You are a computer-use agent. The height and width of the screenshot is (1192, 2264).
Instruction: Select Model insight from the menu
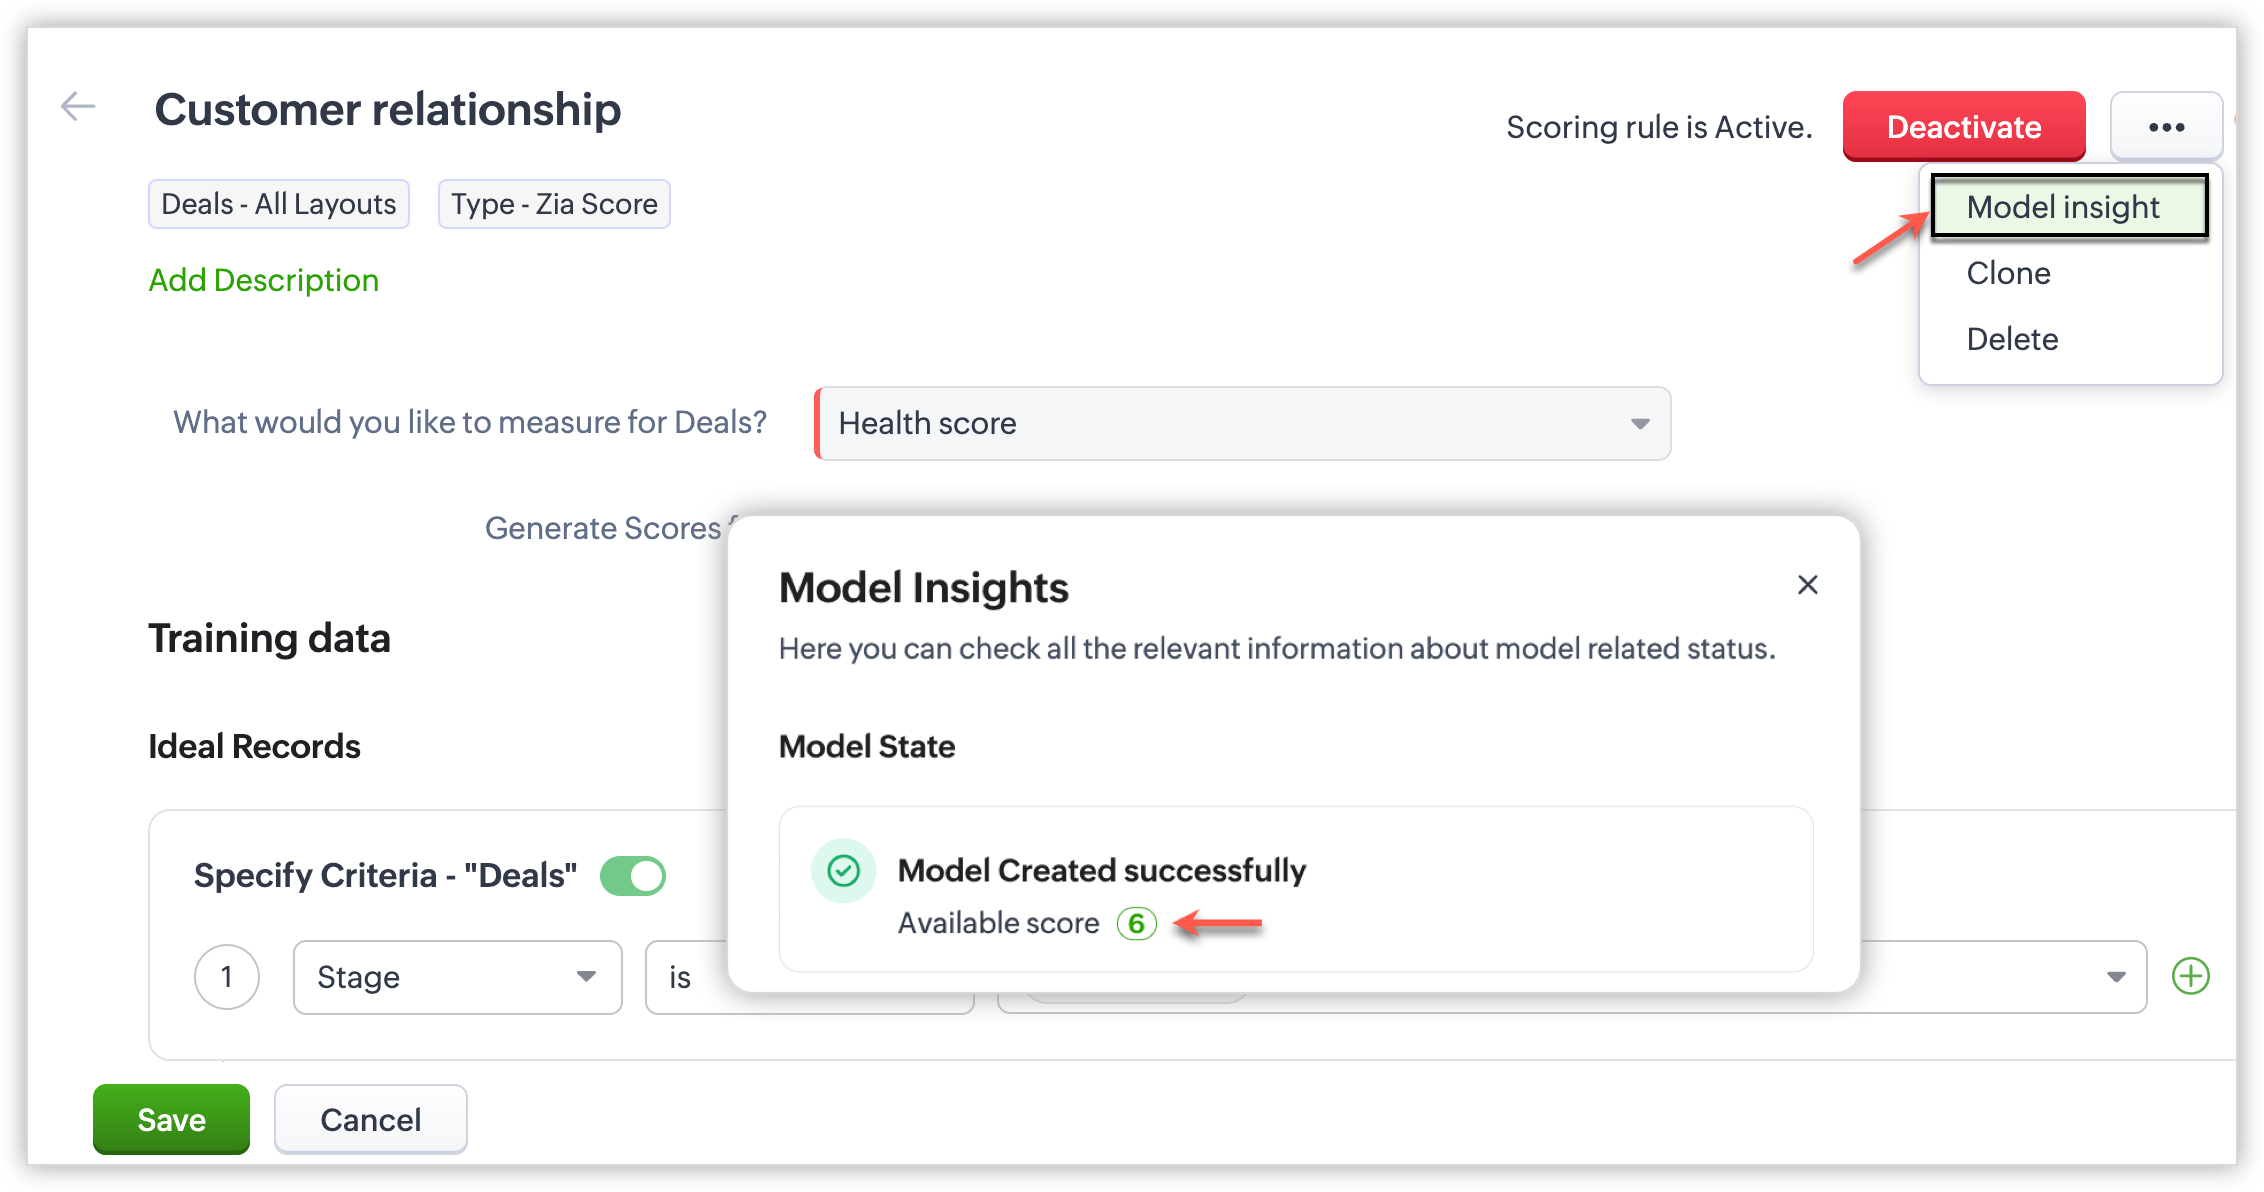2068,207
